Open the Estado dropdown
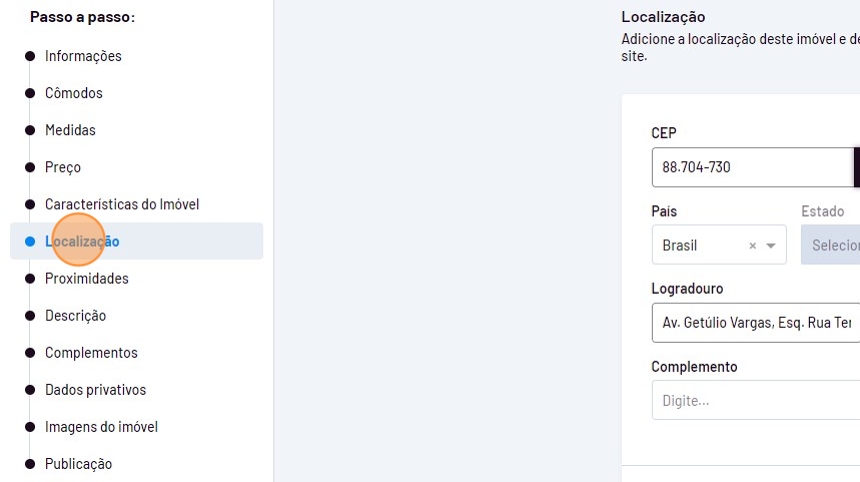 [831, 246]
